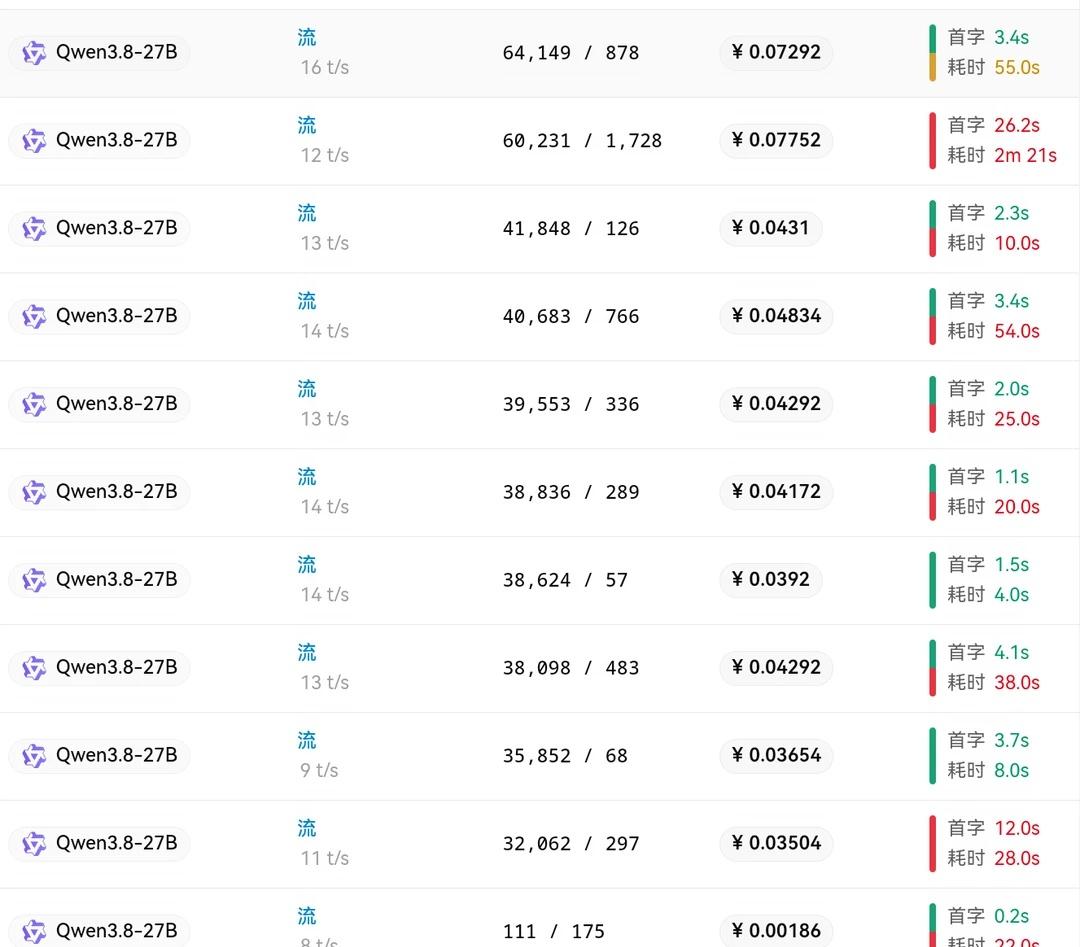Click the Qwen icon in the ¥ 0.04172 row
Image resolution: width=1080 pixels, height=947 pixels.
pyautogui.click(x=34, y=492)
